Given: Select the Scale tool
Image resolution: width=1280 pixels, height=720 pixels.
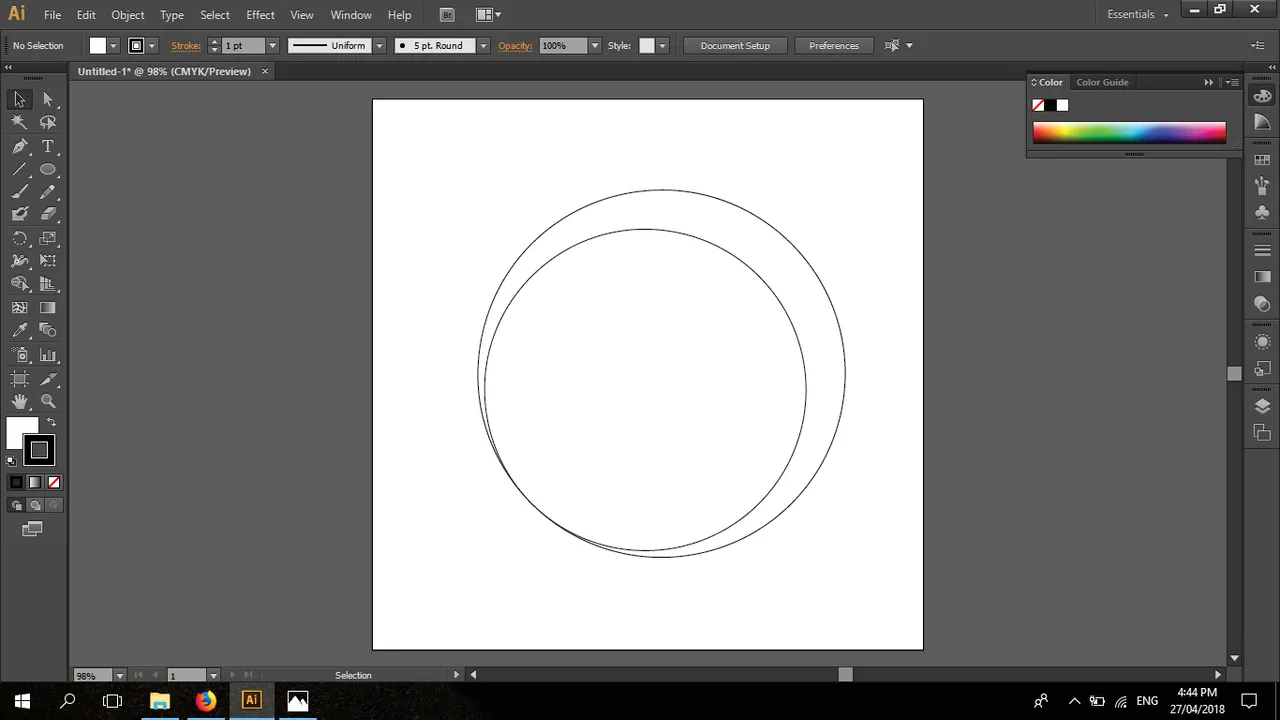Looking at the screenshot, I should (48, 239).
